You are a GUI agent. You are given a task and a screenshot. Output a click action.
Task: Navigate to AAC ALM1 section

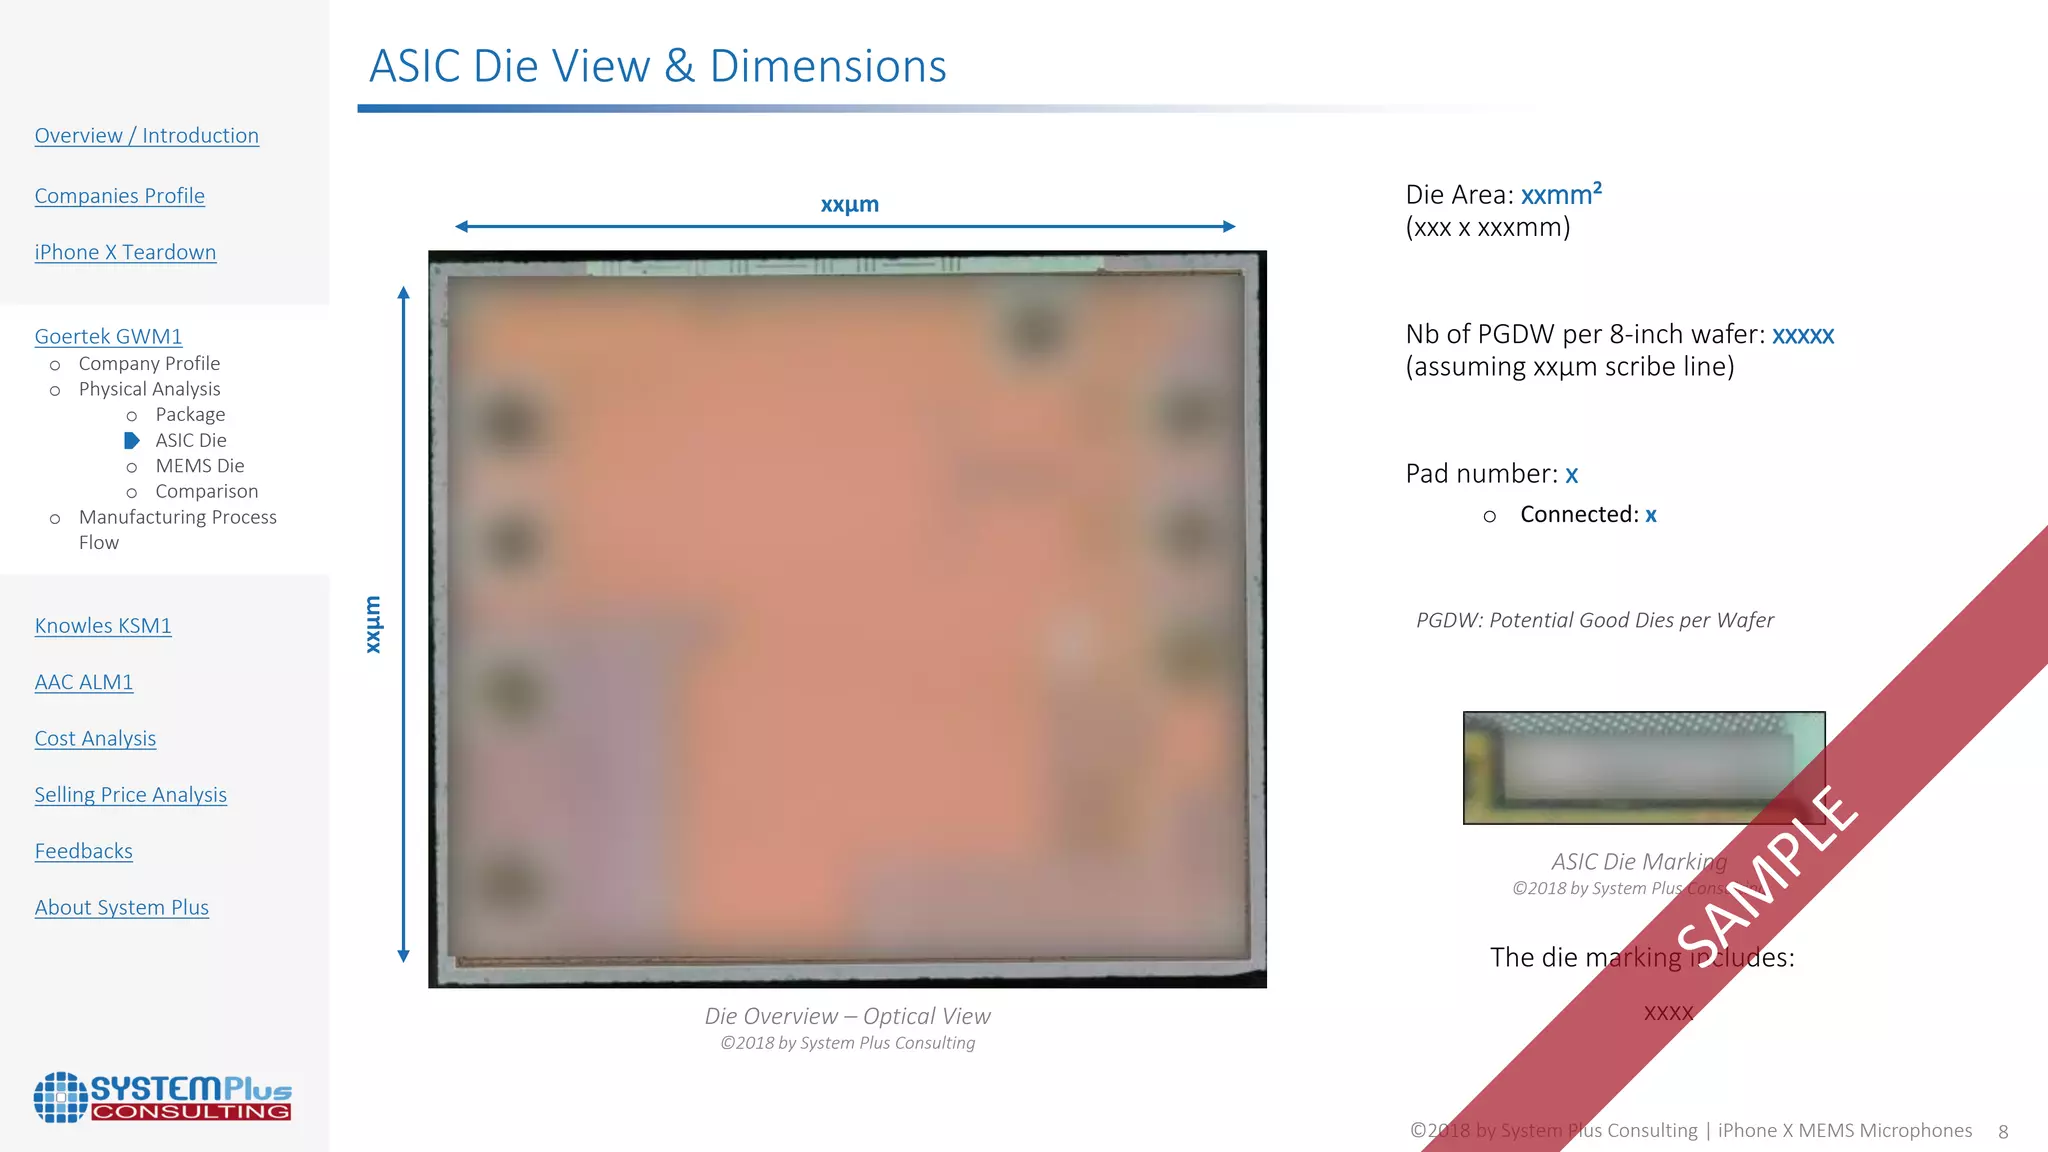click(83, 683)
